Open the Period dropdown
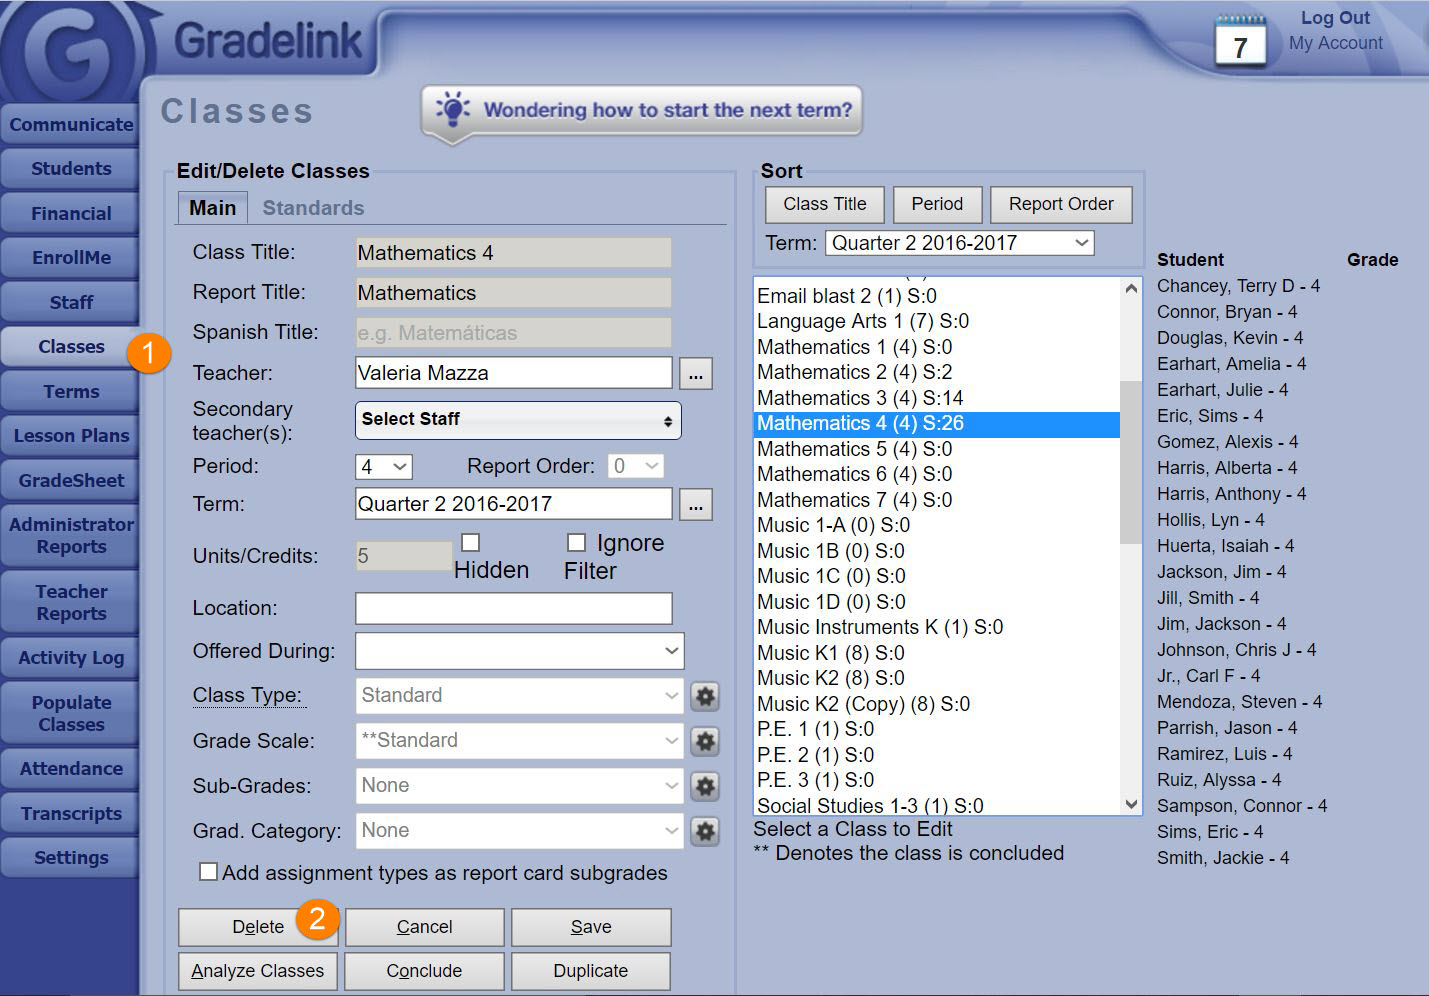 pos(383,467)
